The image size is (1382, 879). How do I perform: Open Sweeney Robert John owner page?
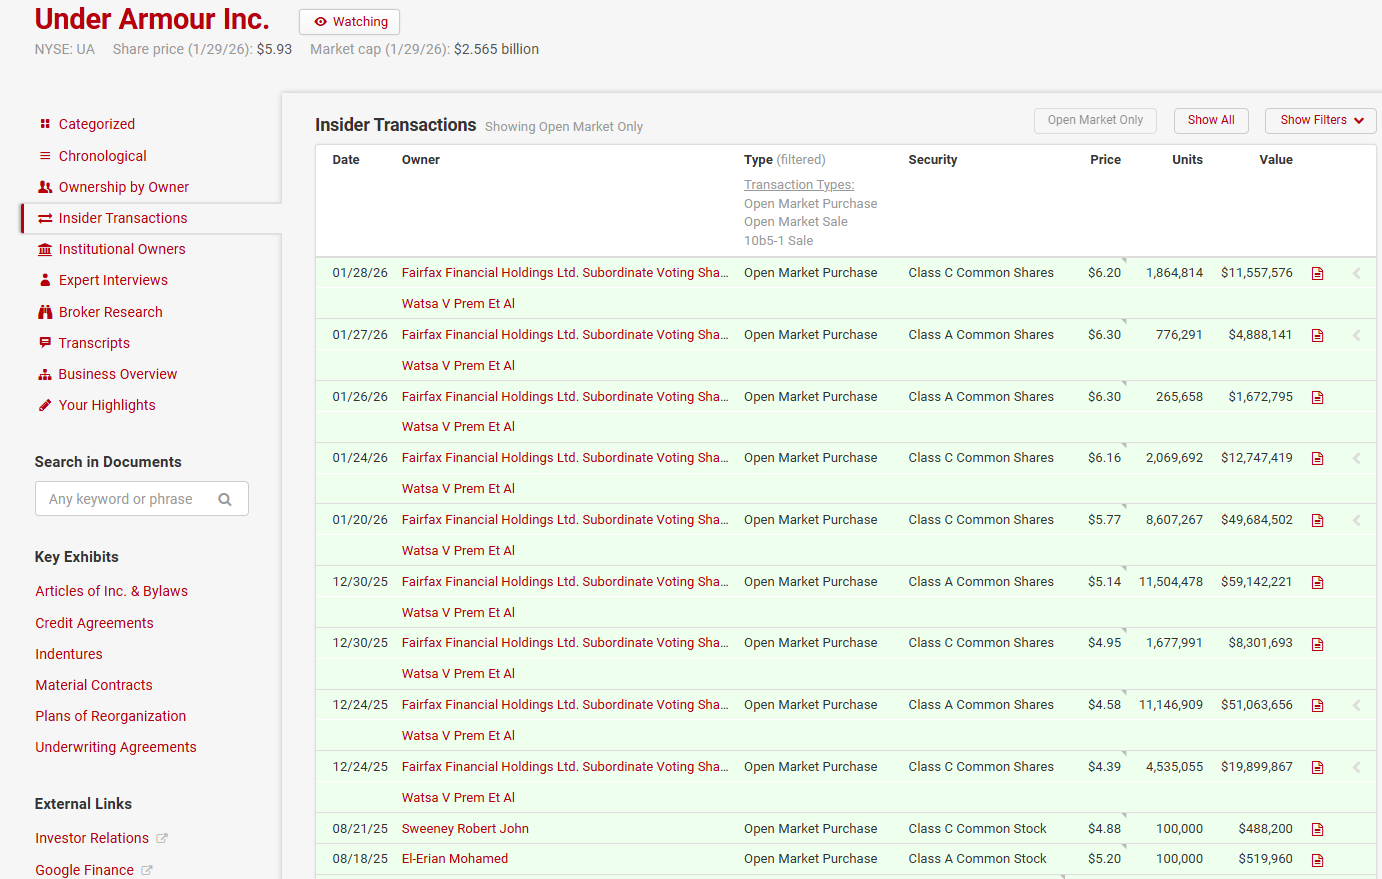(x=465, y=829)
